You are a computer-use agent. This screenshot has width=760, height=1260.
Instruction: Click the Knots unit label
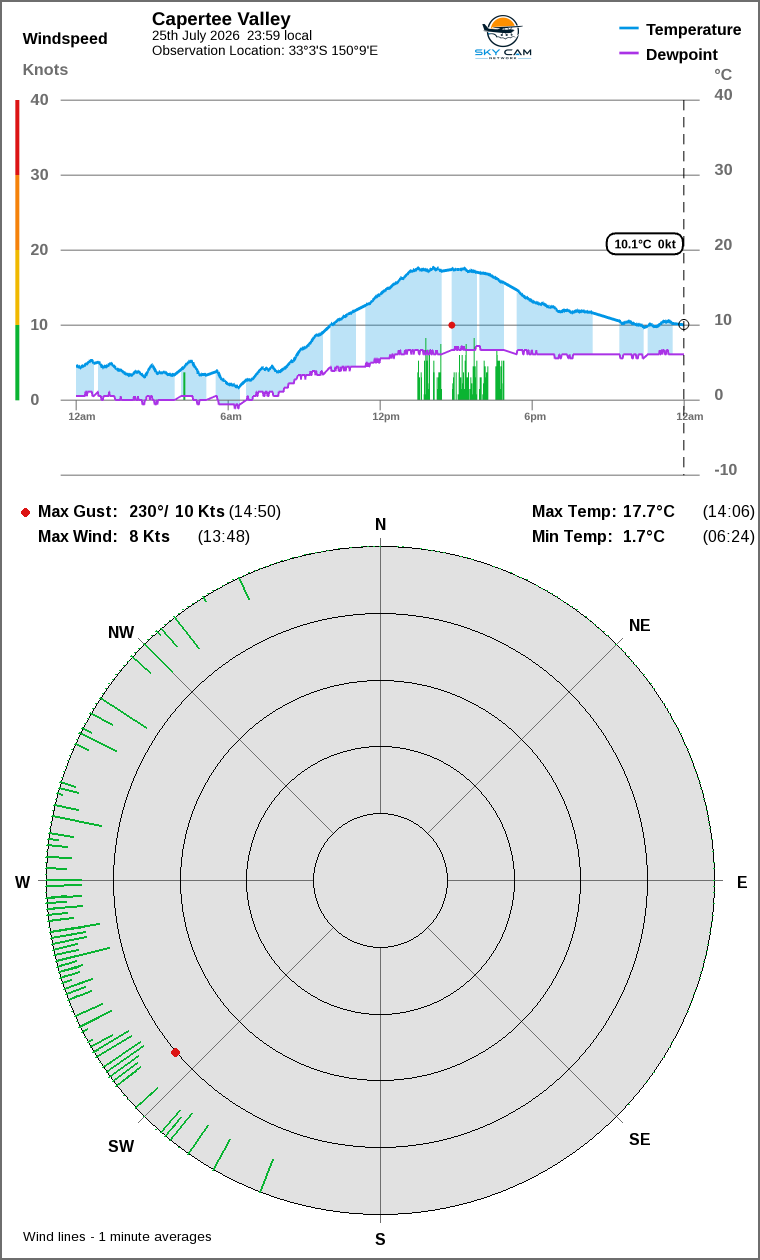coord(45,70)
